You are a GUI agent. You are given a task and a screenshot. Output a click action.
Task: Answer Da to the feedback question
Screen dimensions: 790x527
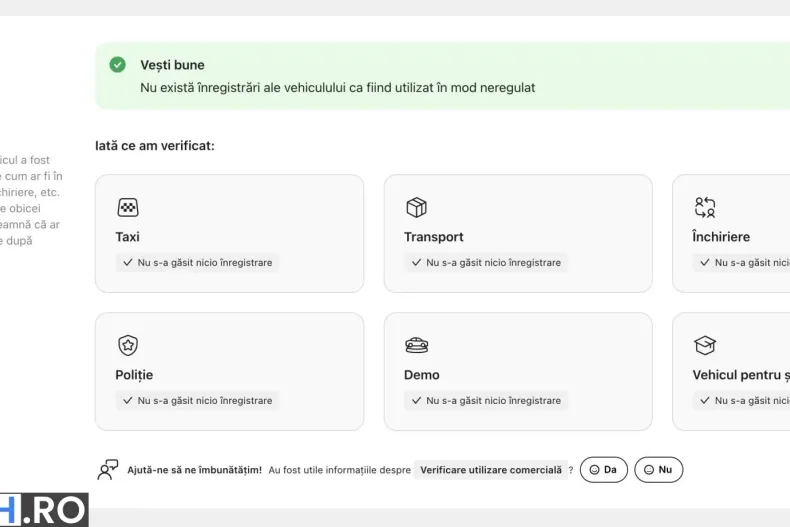click(x=604, y=470)
